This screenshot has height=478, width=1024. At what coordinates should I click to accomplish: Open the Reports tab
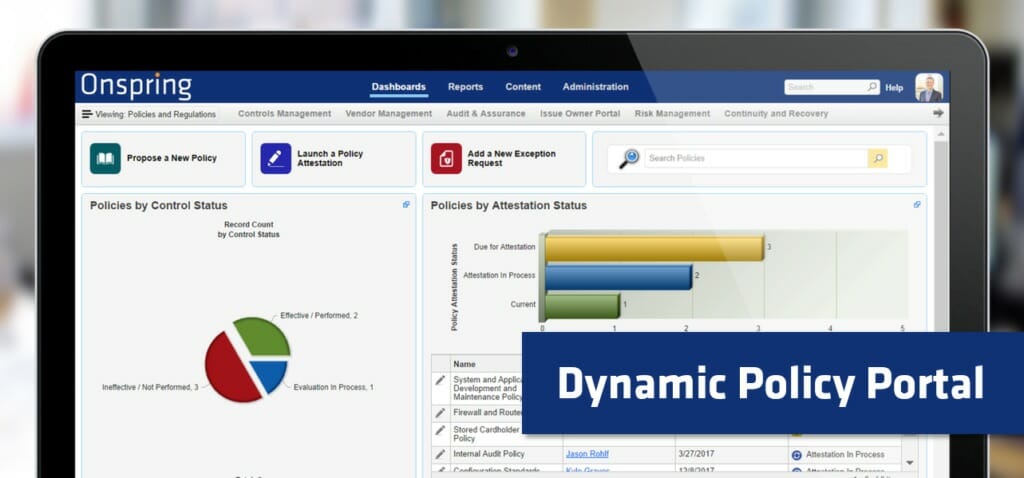point(466,87)
